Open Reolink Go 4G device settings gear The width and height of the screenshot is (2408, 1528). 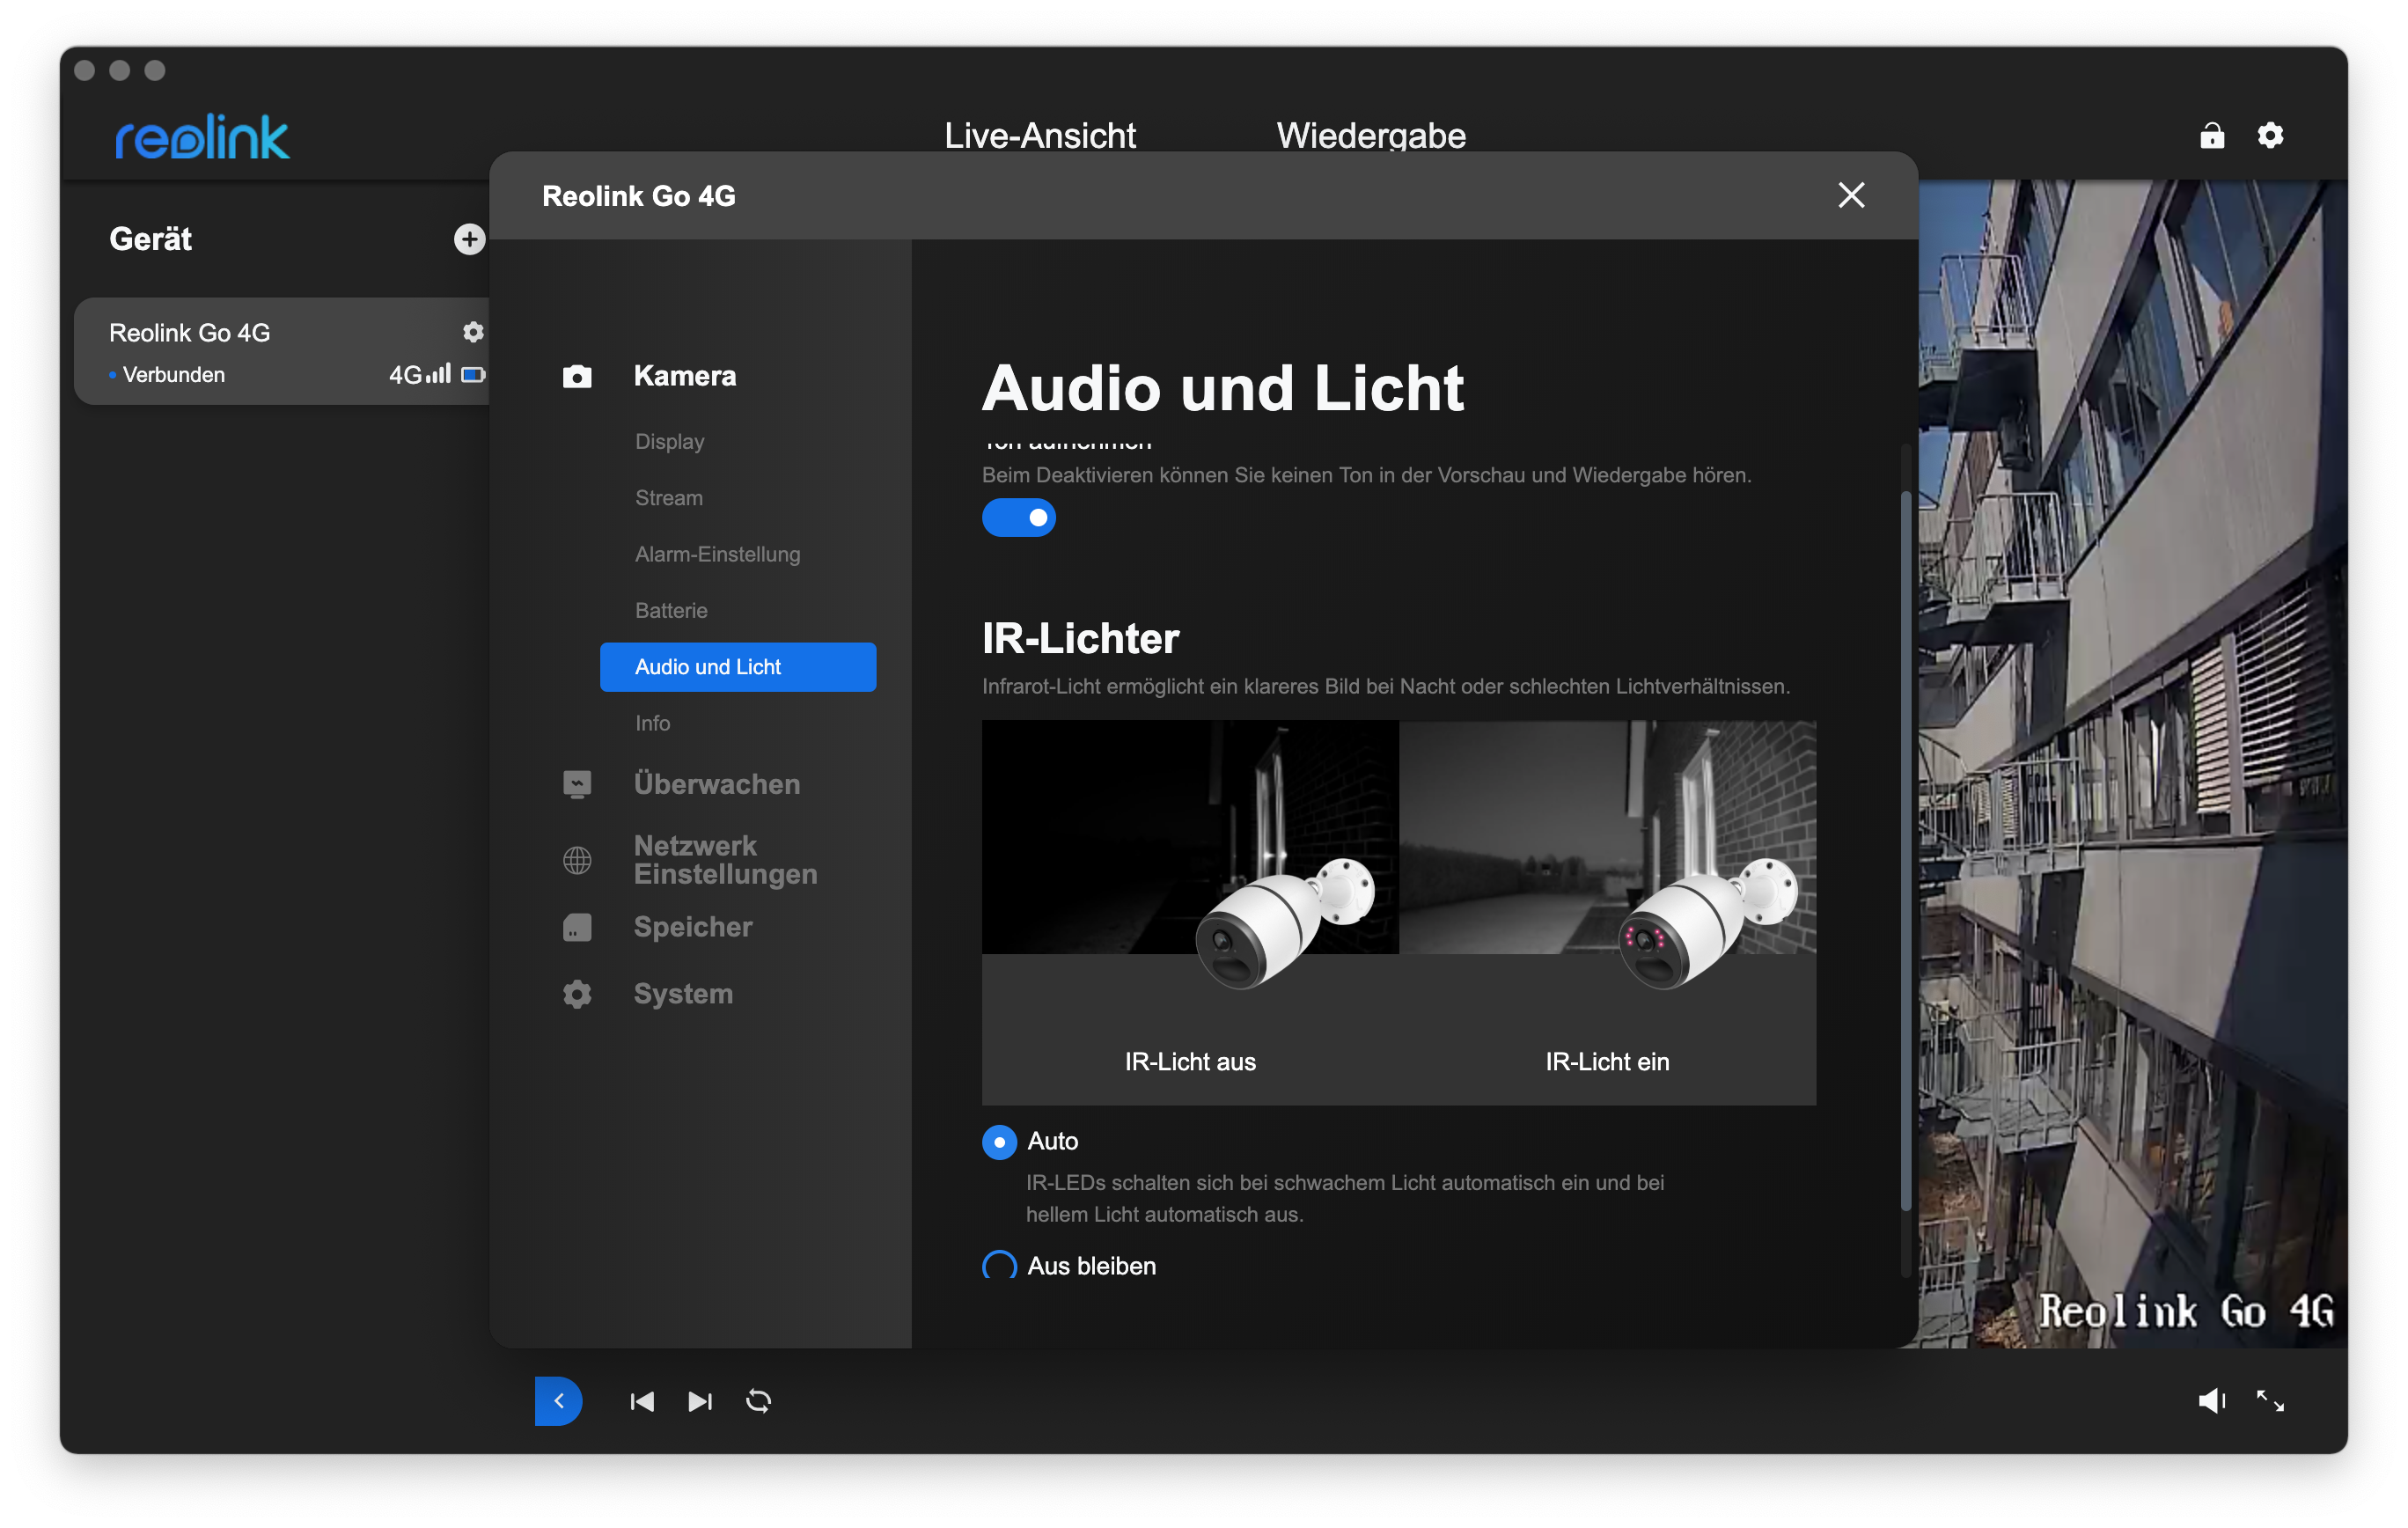(x=473, y=332)
